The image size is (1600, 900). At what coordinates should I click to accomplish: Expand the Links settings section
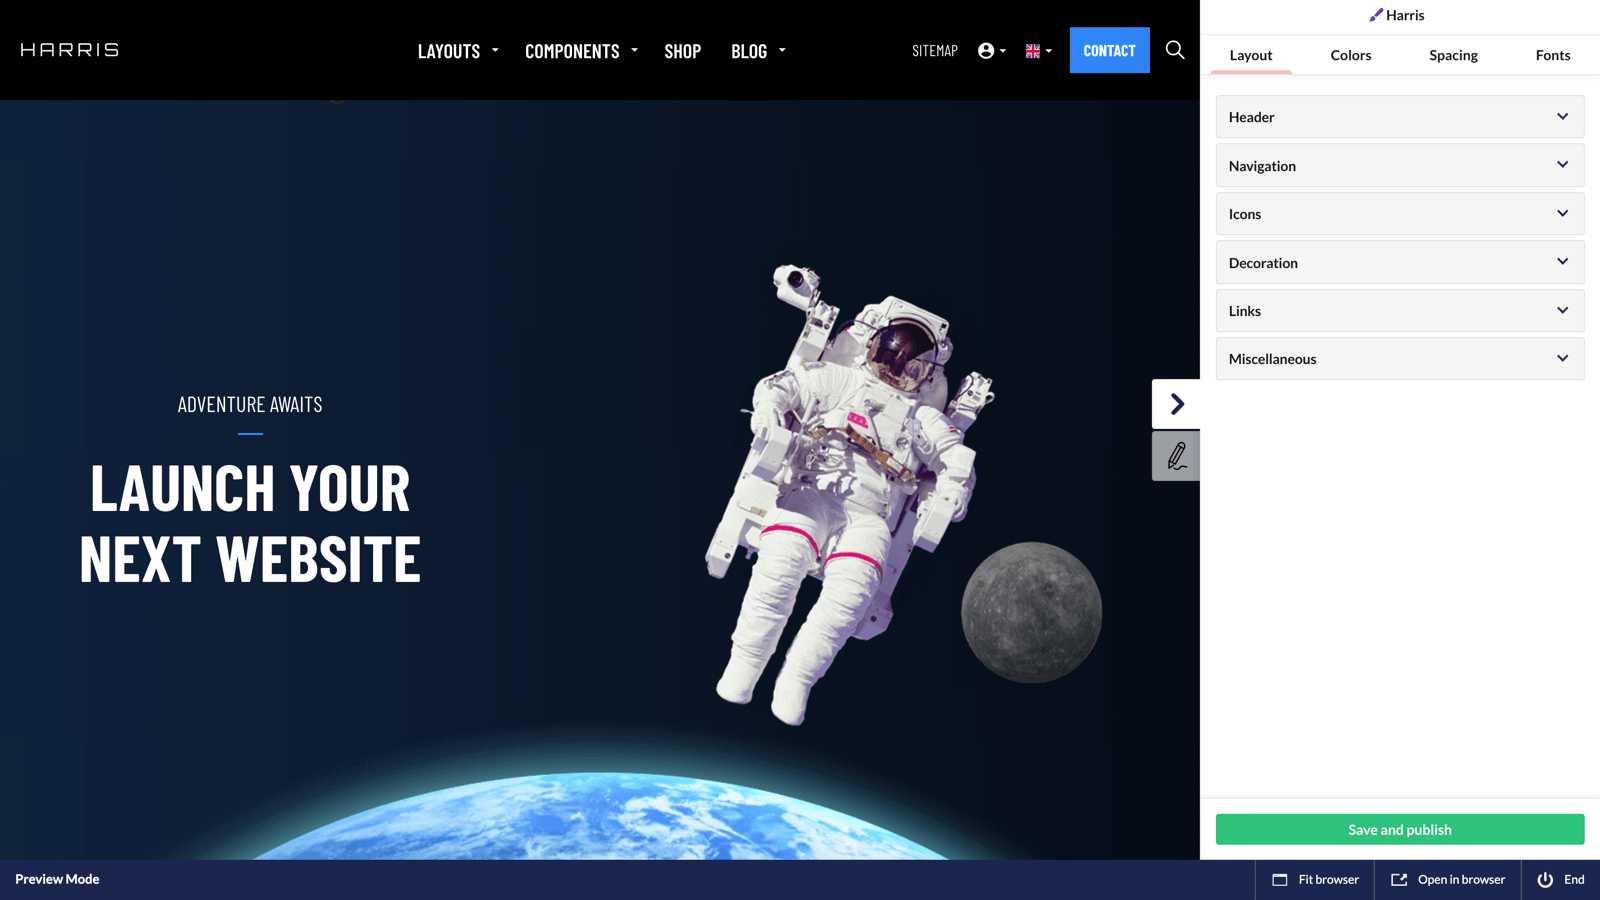1399,311
